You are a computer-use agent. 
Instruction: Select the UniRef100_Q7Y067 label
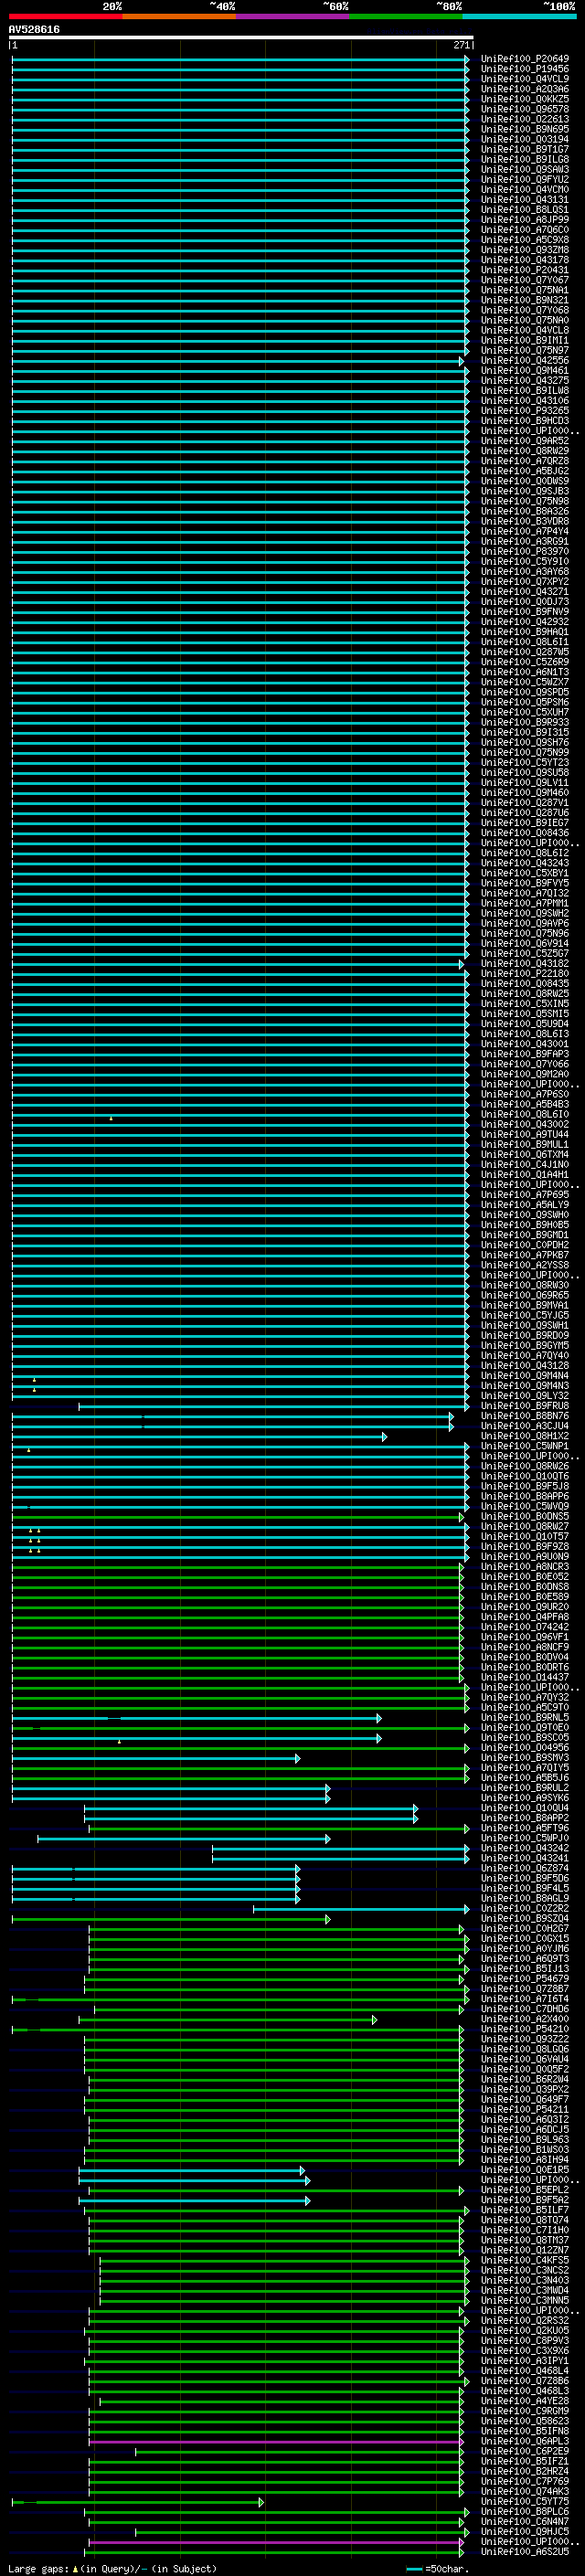[525, 280]
